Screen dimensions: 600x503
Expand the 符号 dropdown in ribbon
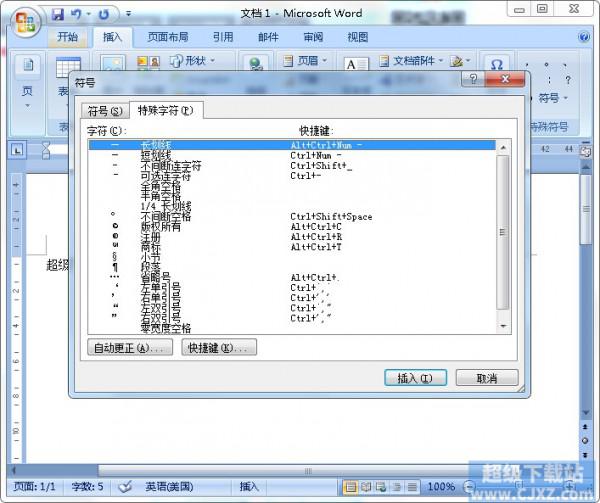pos(553,98)
